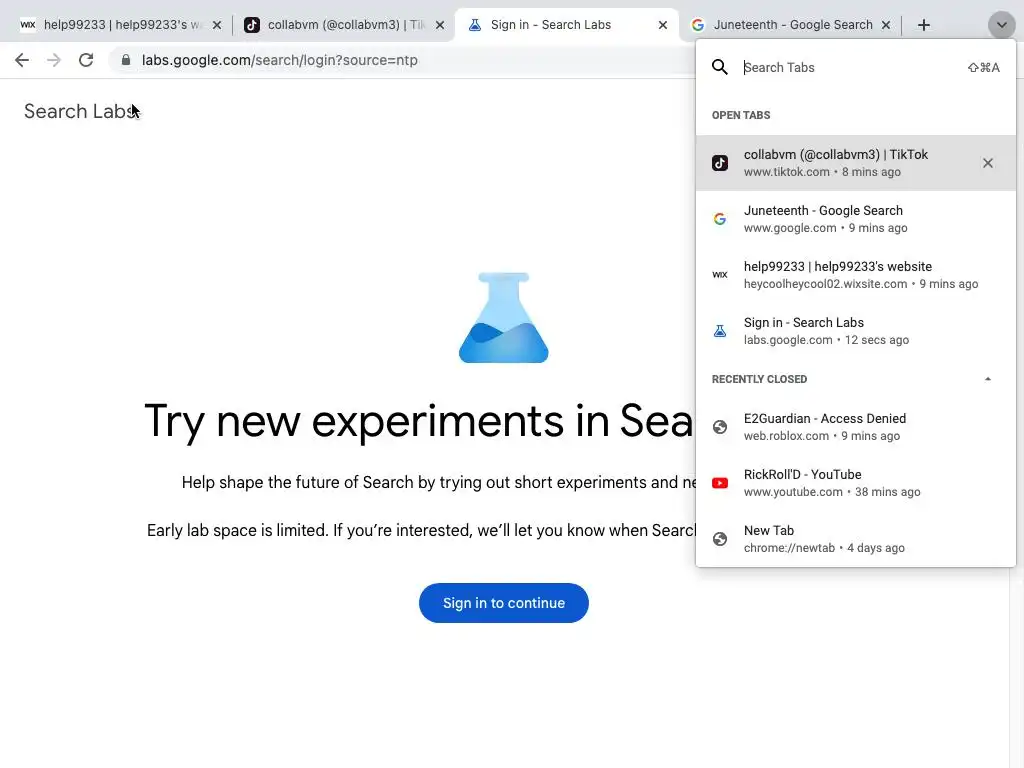Image resolution: width=1024 pixels, height=768 pixels.
Task: Switch to the collabvm TikTok tab in the tab strip
Action: pos(344,25)
